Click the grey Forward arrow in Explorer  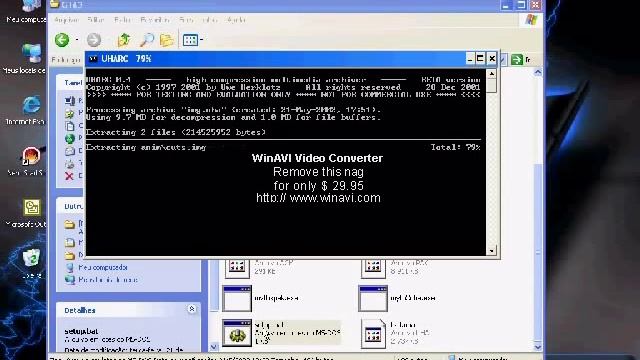(x=94, y=40)
